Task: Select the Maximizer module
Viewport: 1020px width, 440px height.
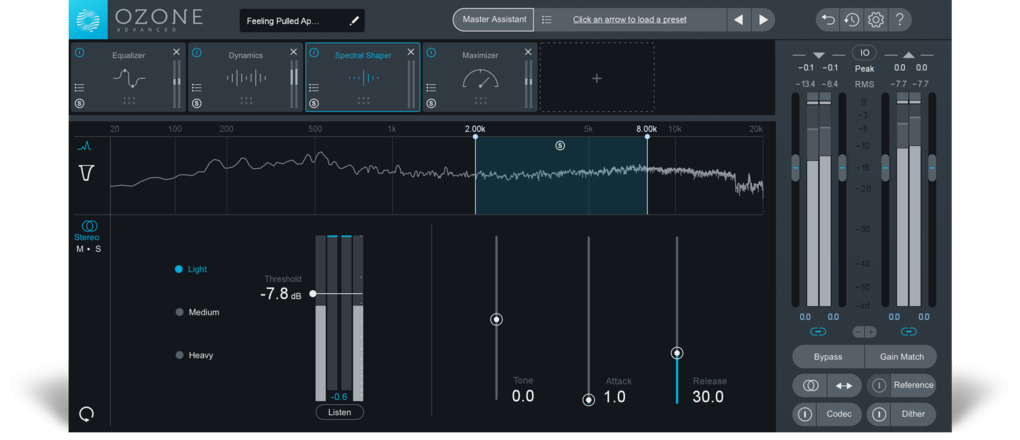Action: point(480,77)
